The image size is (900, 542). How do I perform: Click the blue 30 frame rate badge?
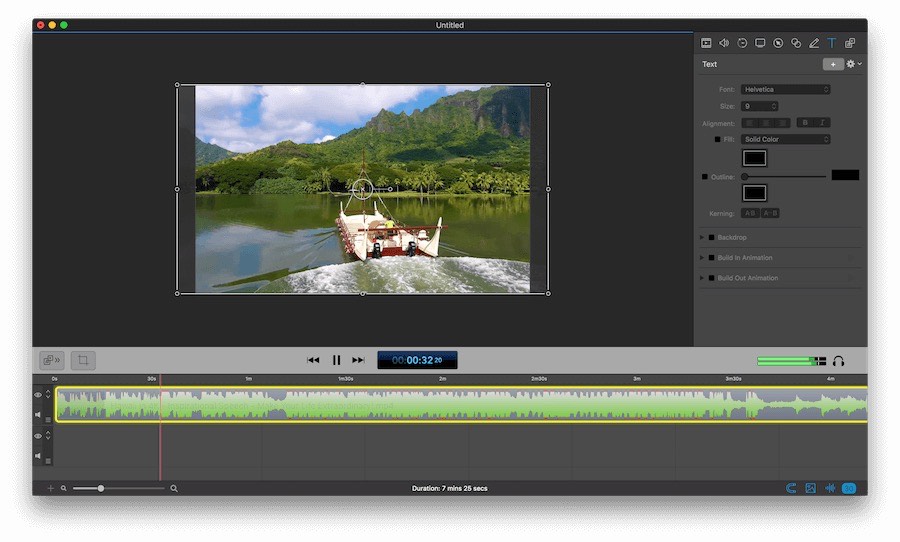[849, 488]
